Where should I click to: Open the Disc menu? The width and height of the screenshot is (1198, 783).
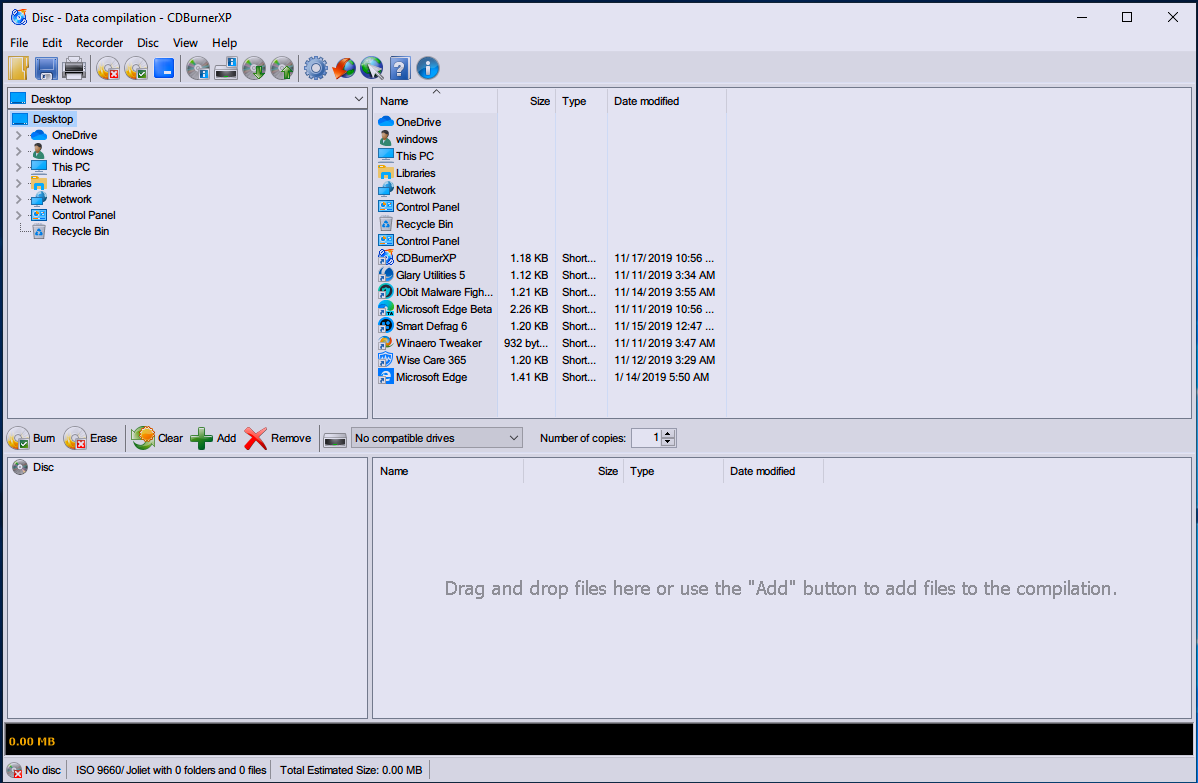coord(148,43)
